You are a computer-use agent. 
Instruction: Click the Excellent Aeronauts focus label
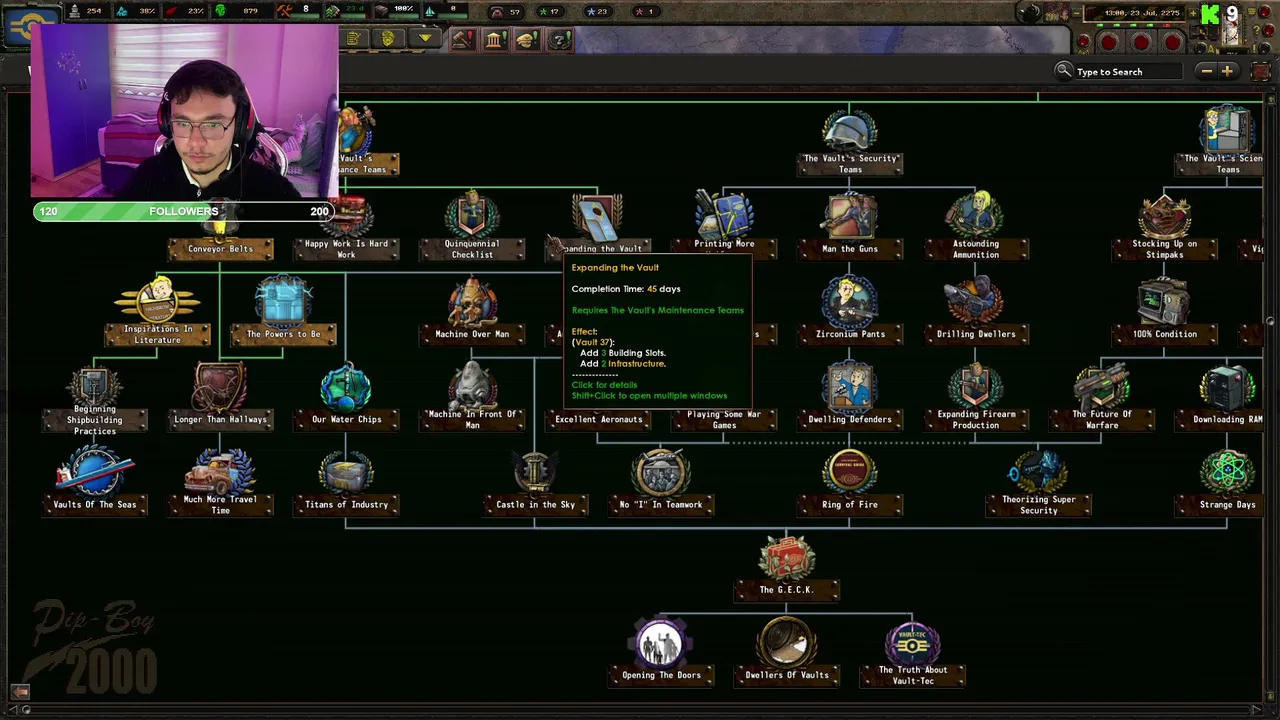598,419
